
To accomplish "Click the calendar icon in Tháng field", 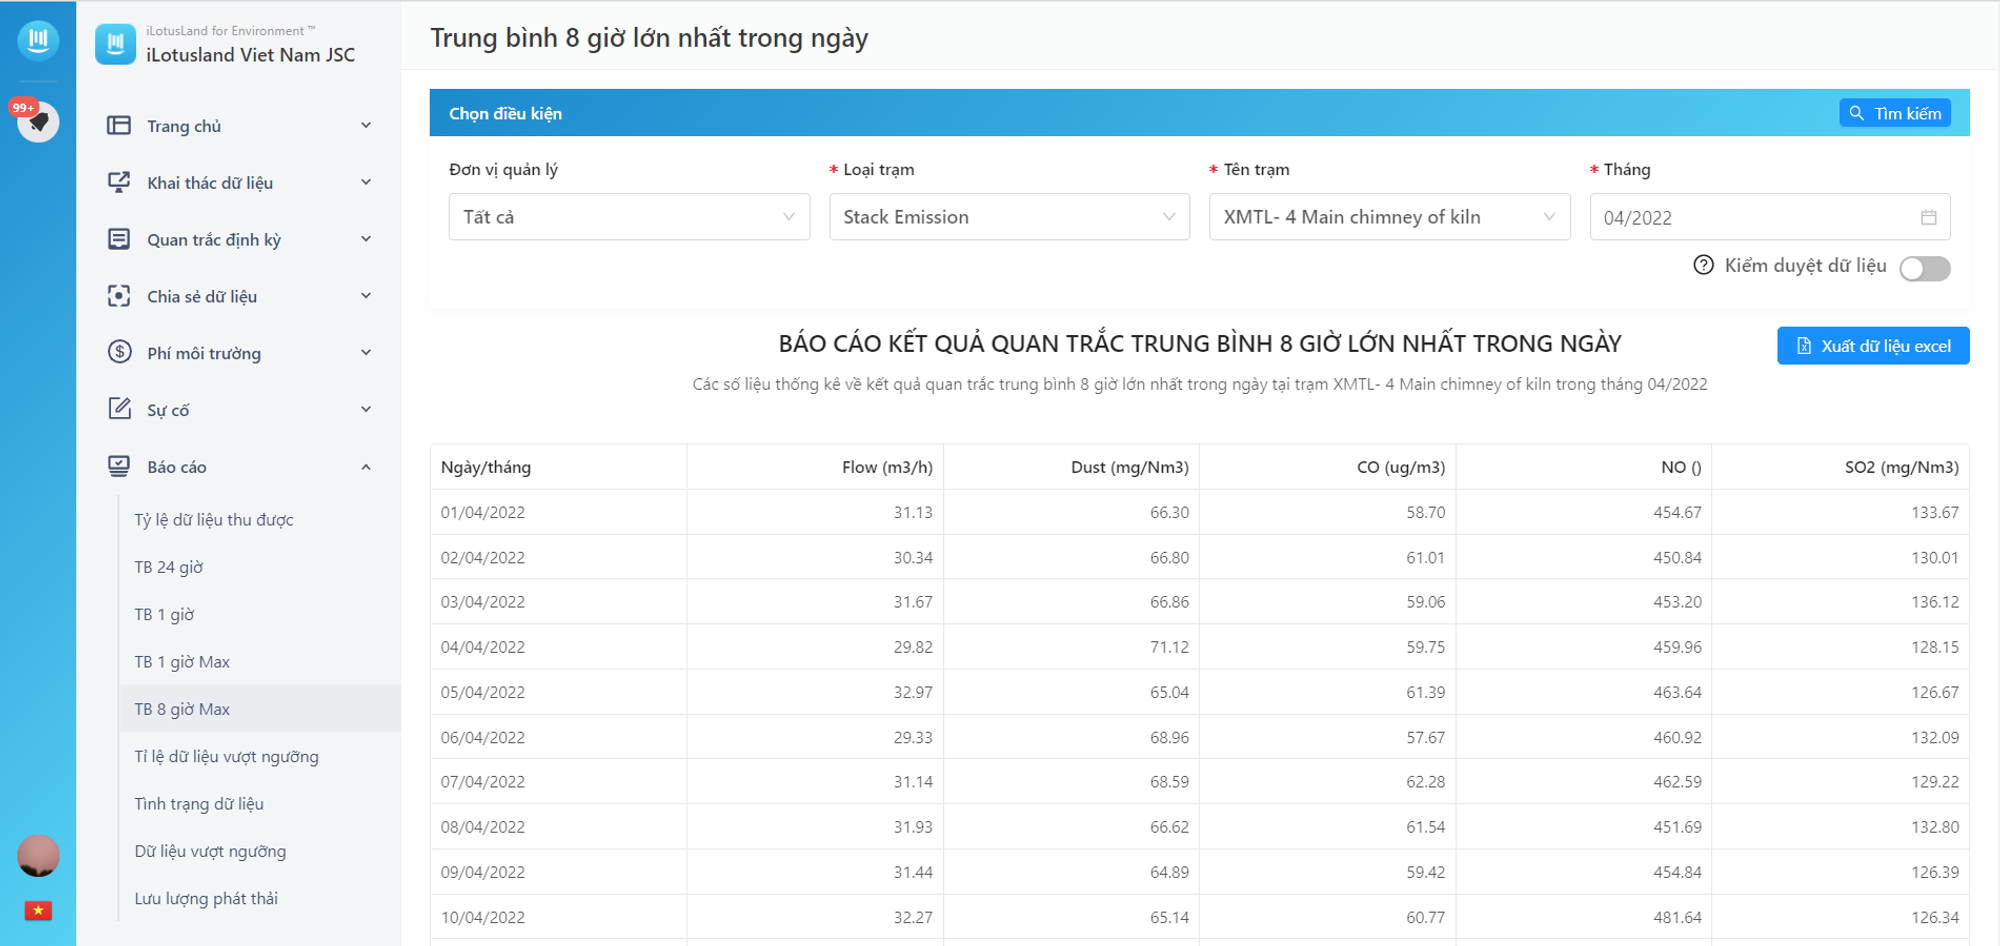I will (x=1928, y=217).
